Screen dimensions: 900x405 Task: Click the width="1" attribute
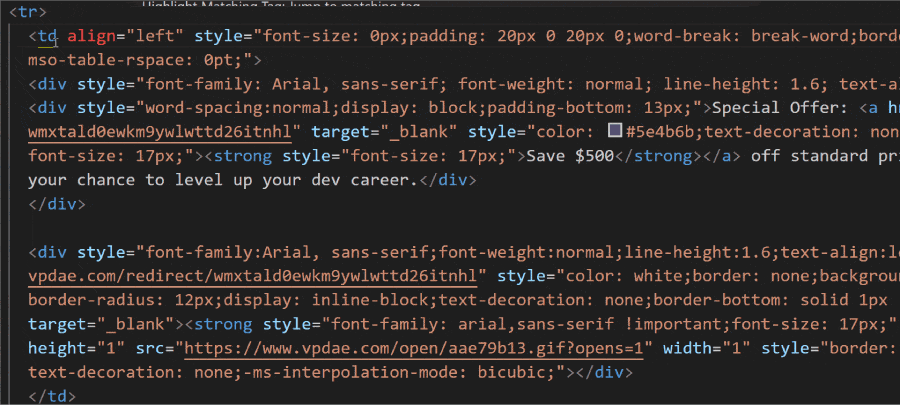pos(707,348)
